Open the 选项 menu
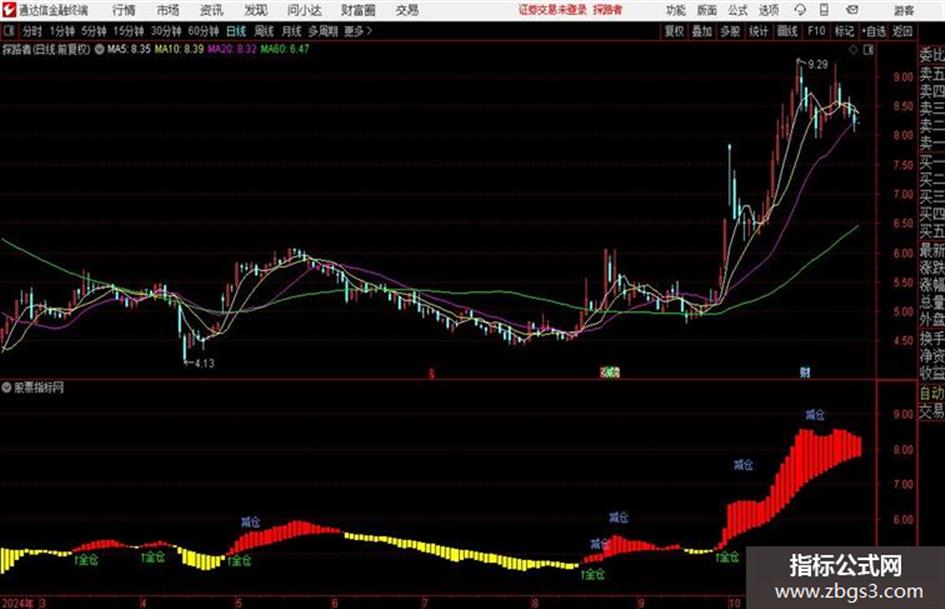The image size is (945, 609). pos(768,10)
